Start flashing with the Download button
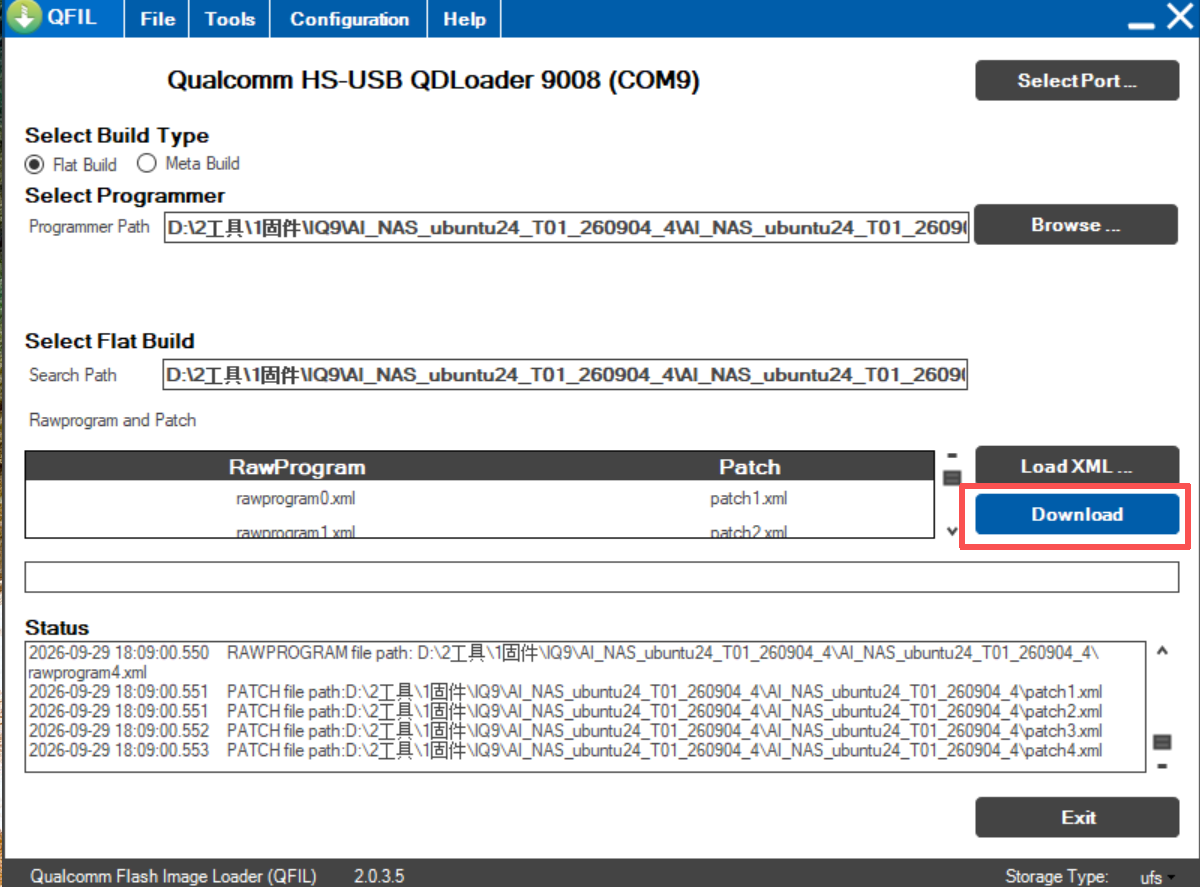Image resolution: width=1200 pixels, height=887 pixels. pyautogui.click(x=1077, y=514)
